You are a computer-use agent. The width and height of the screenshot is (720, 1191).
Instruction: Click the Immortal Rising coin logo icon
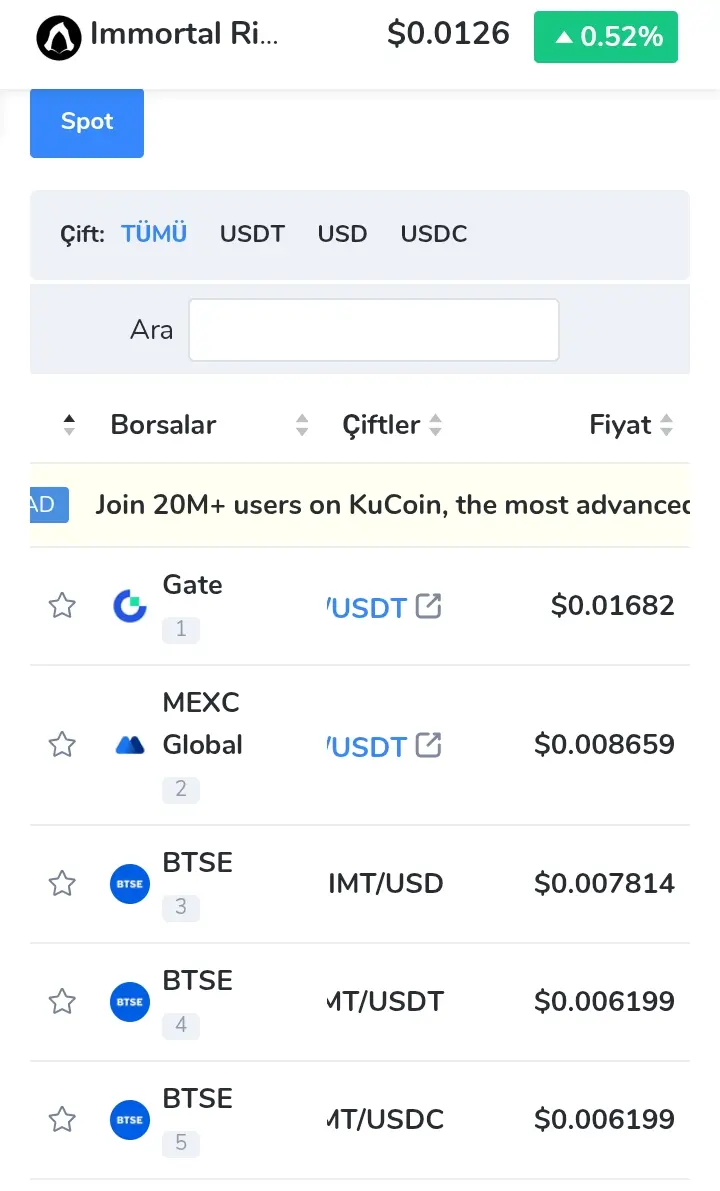(x=58, y=37)
